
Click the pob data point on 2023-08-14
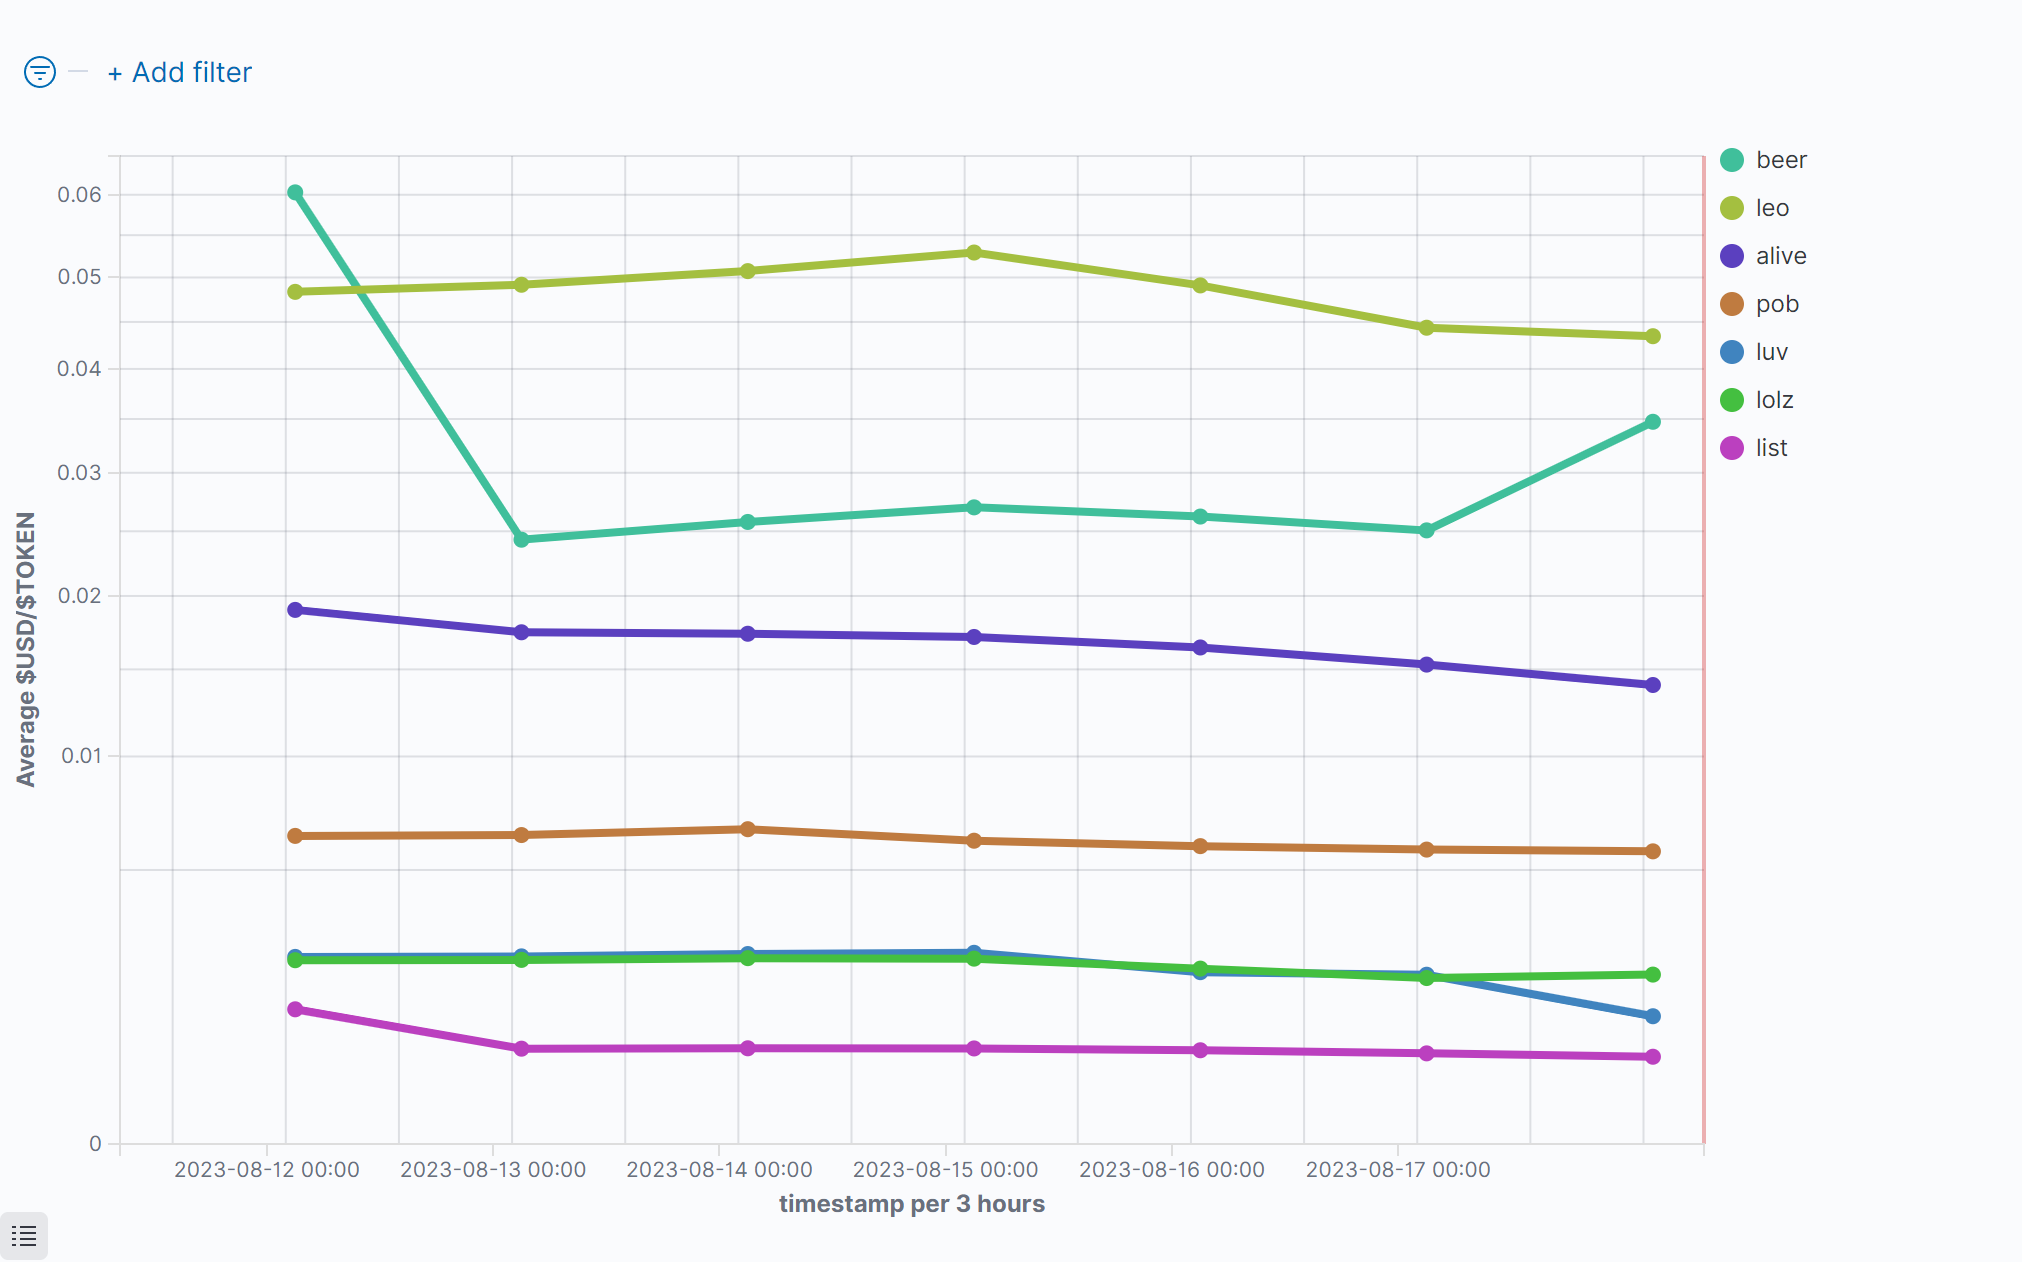point(747,829)
